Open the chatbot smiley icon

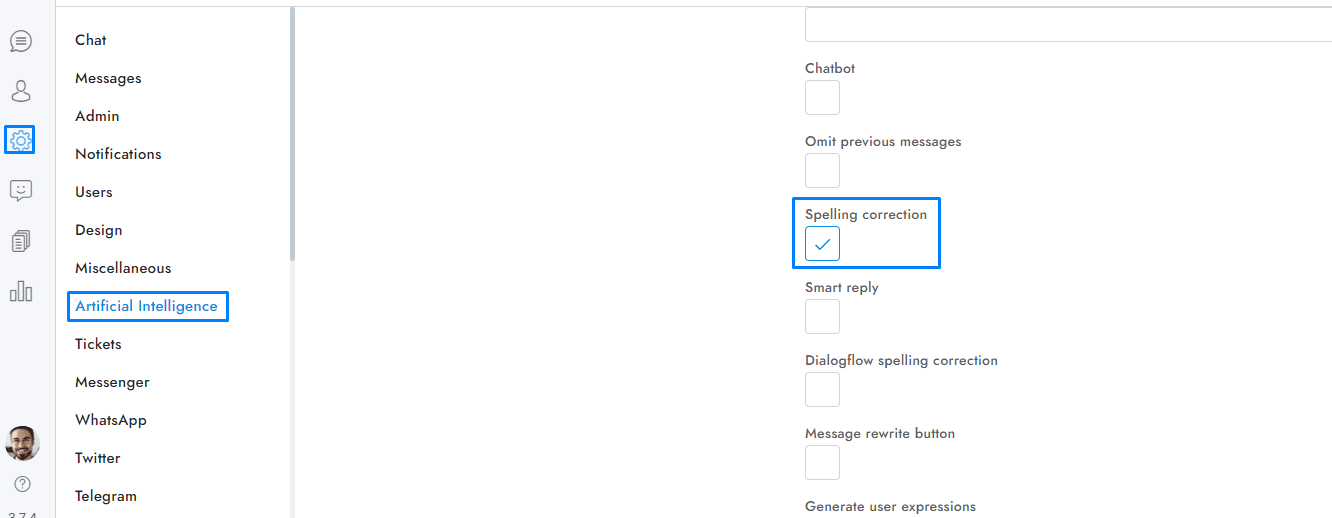(21, 190)
